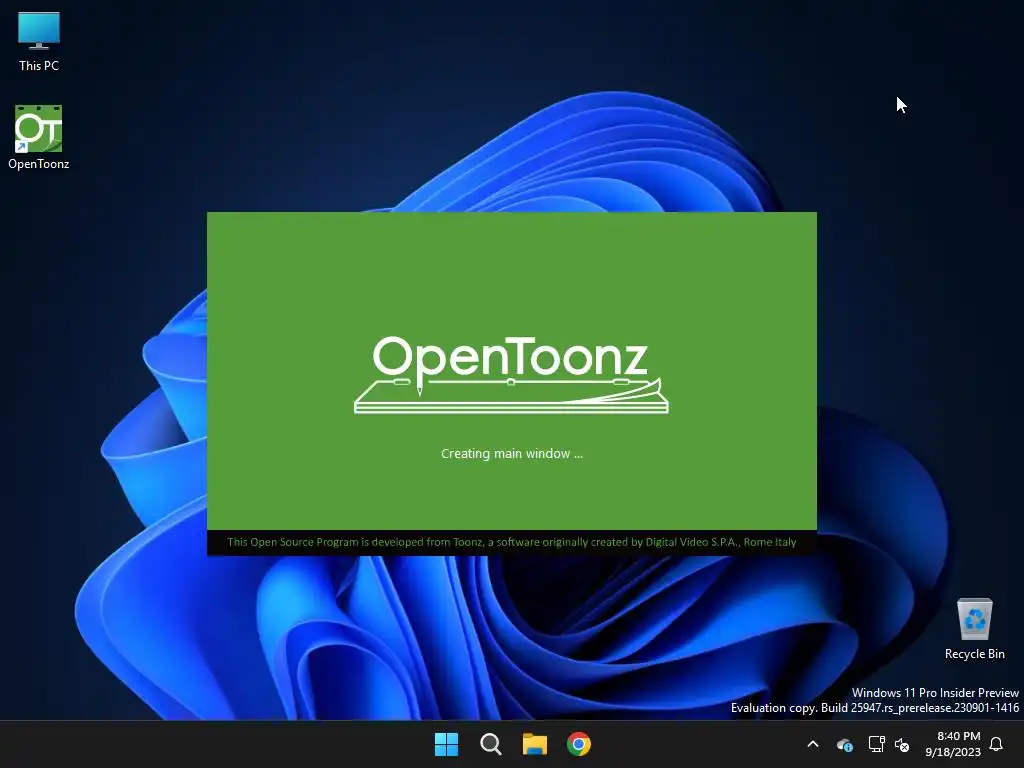The height and width of the screenshot is (768, 1024).
Task: Open the Windows Start menu
Action: (447, 744)
